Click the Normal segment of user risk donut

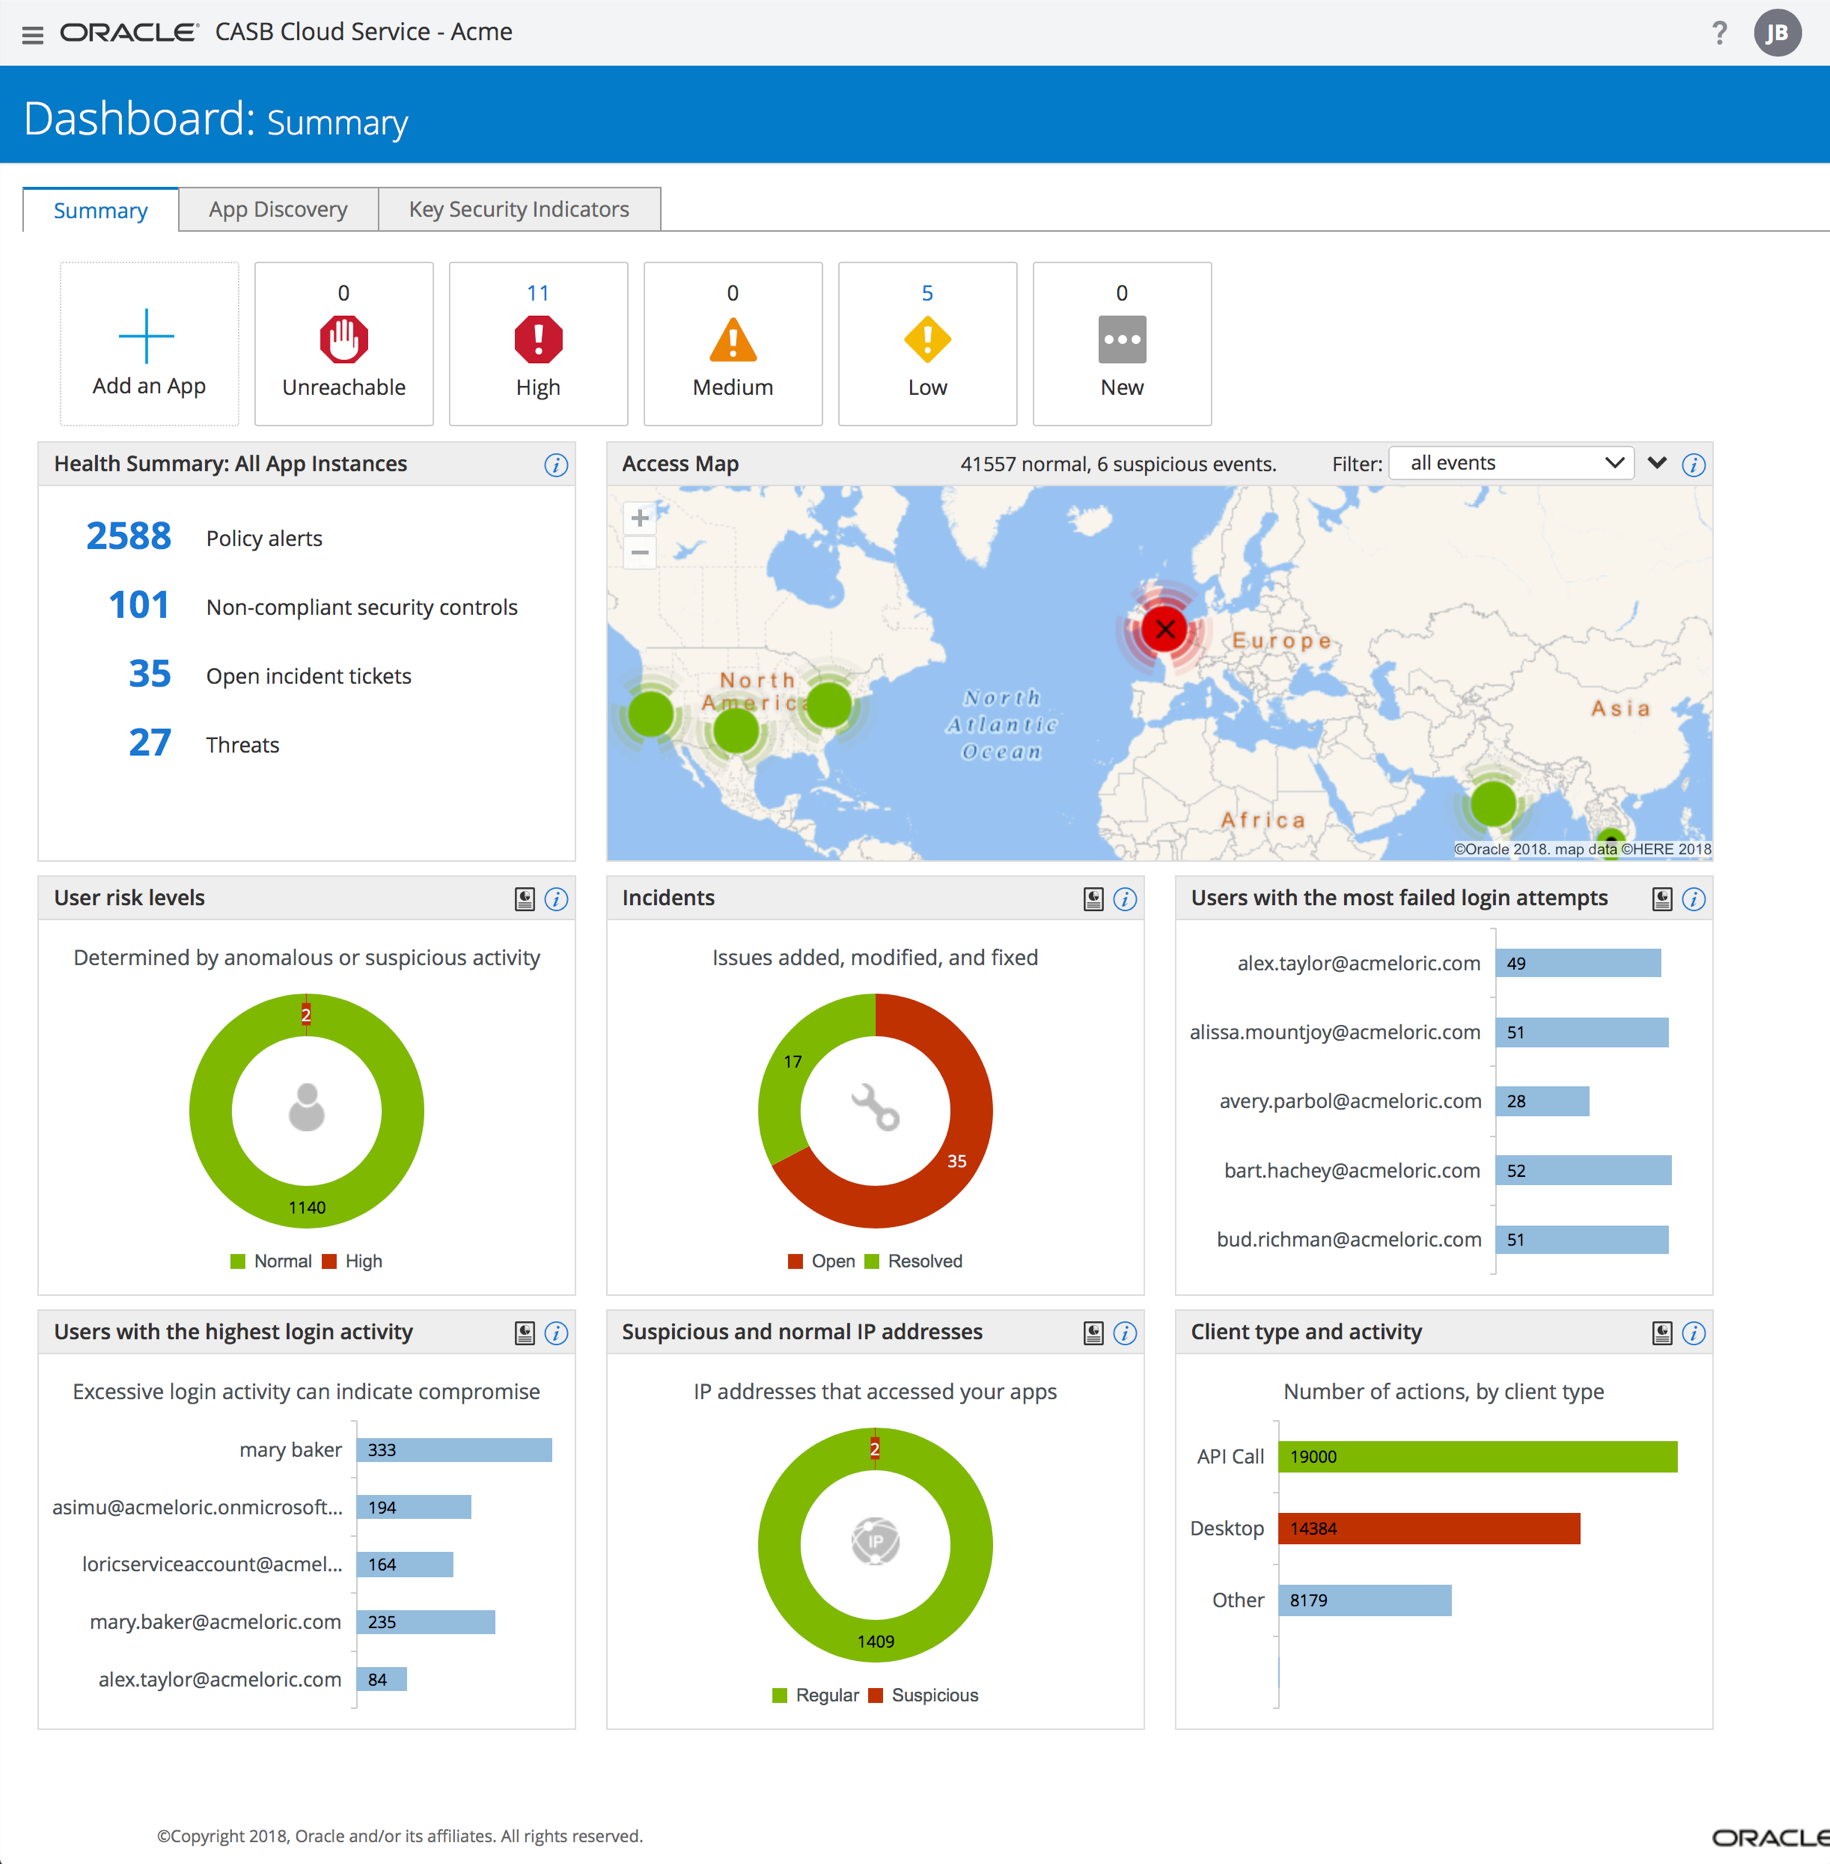pyautogui.click(x=306, y=1206)
